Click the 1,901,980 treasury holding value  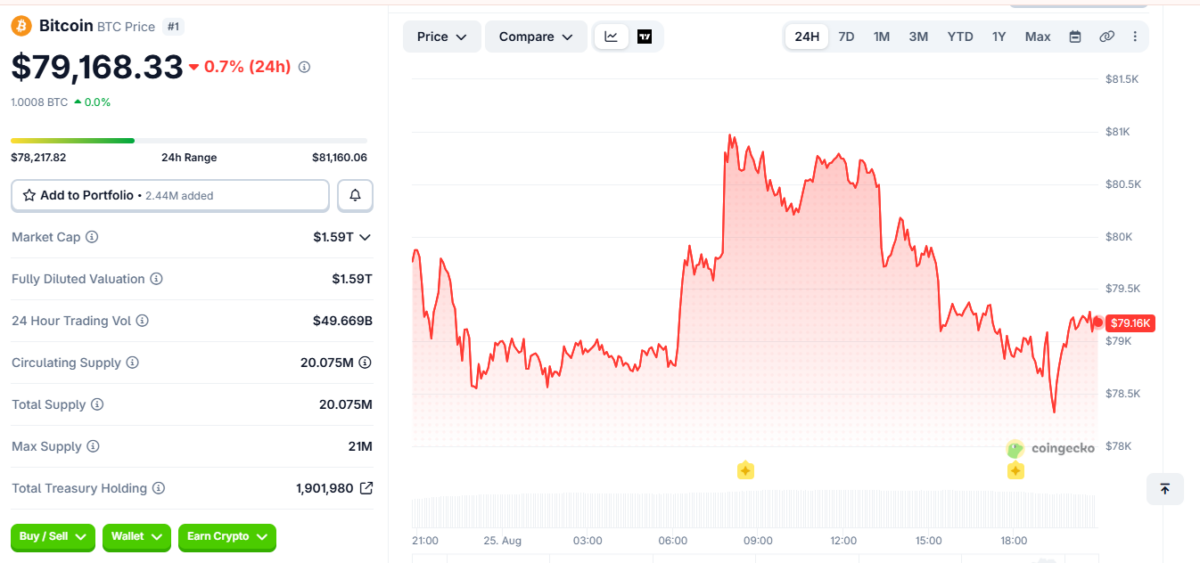point(324,489)
